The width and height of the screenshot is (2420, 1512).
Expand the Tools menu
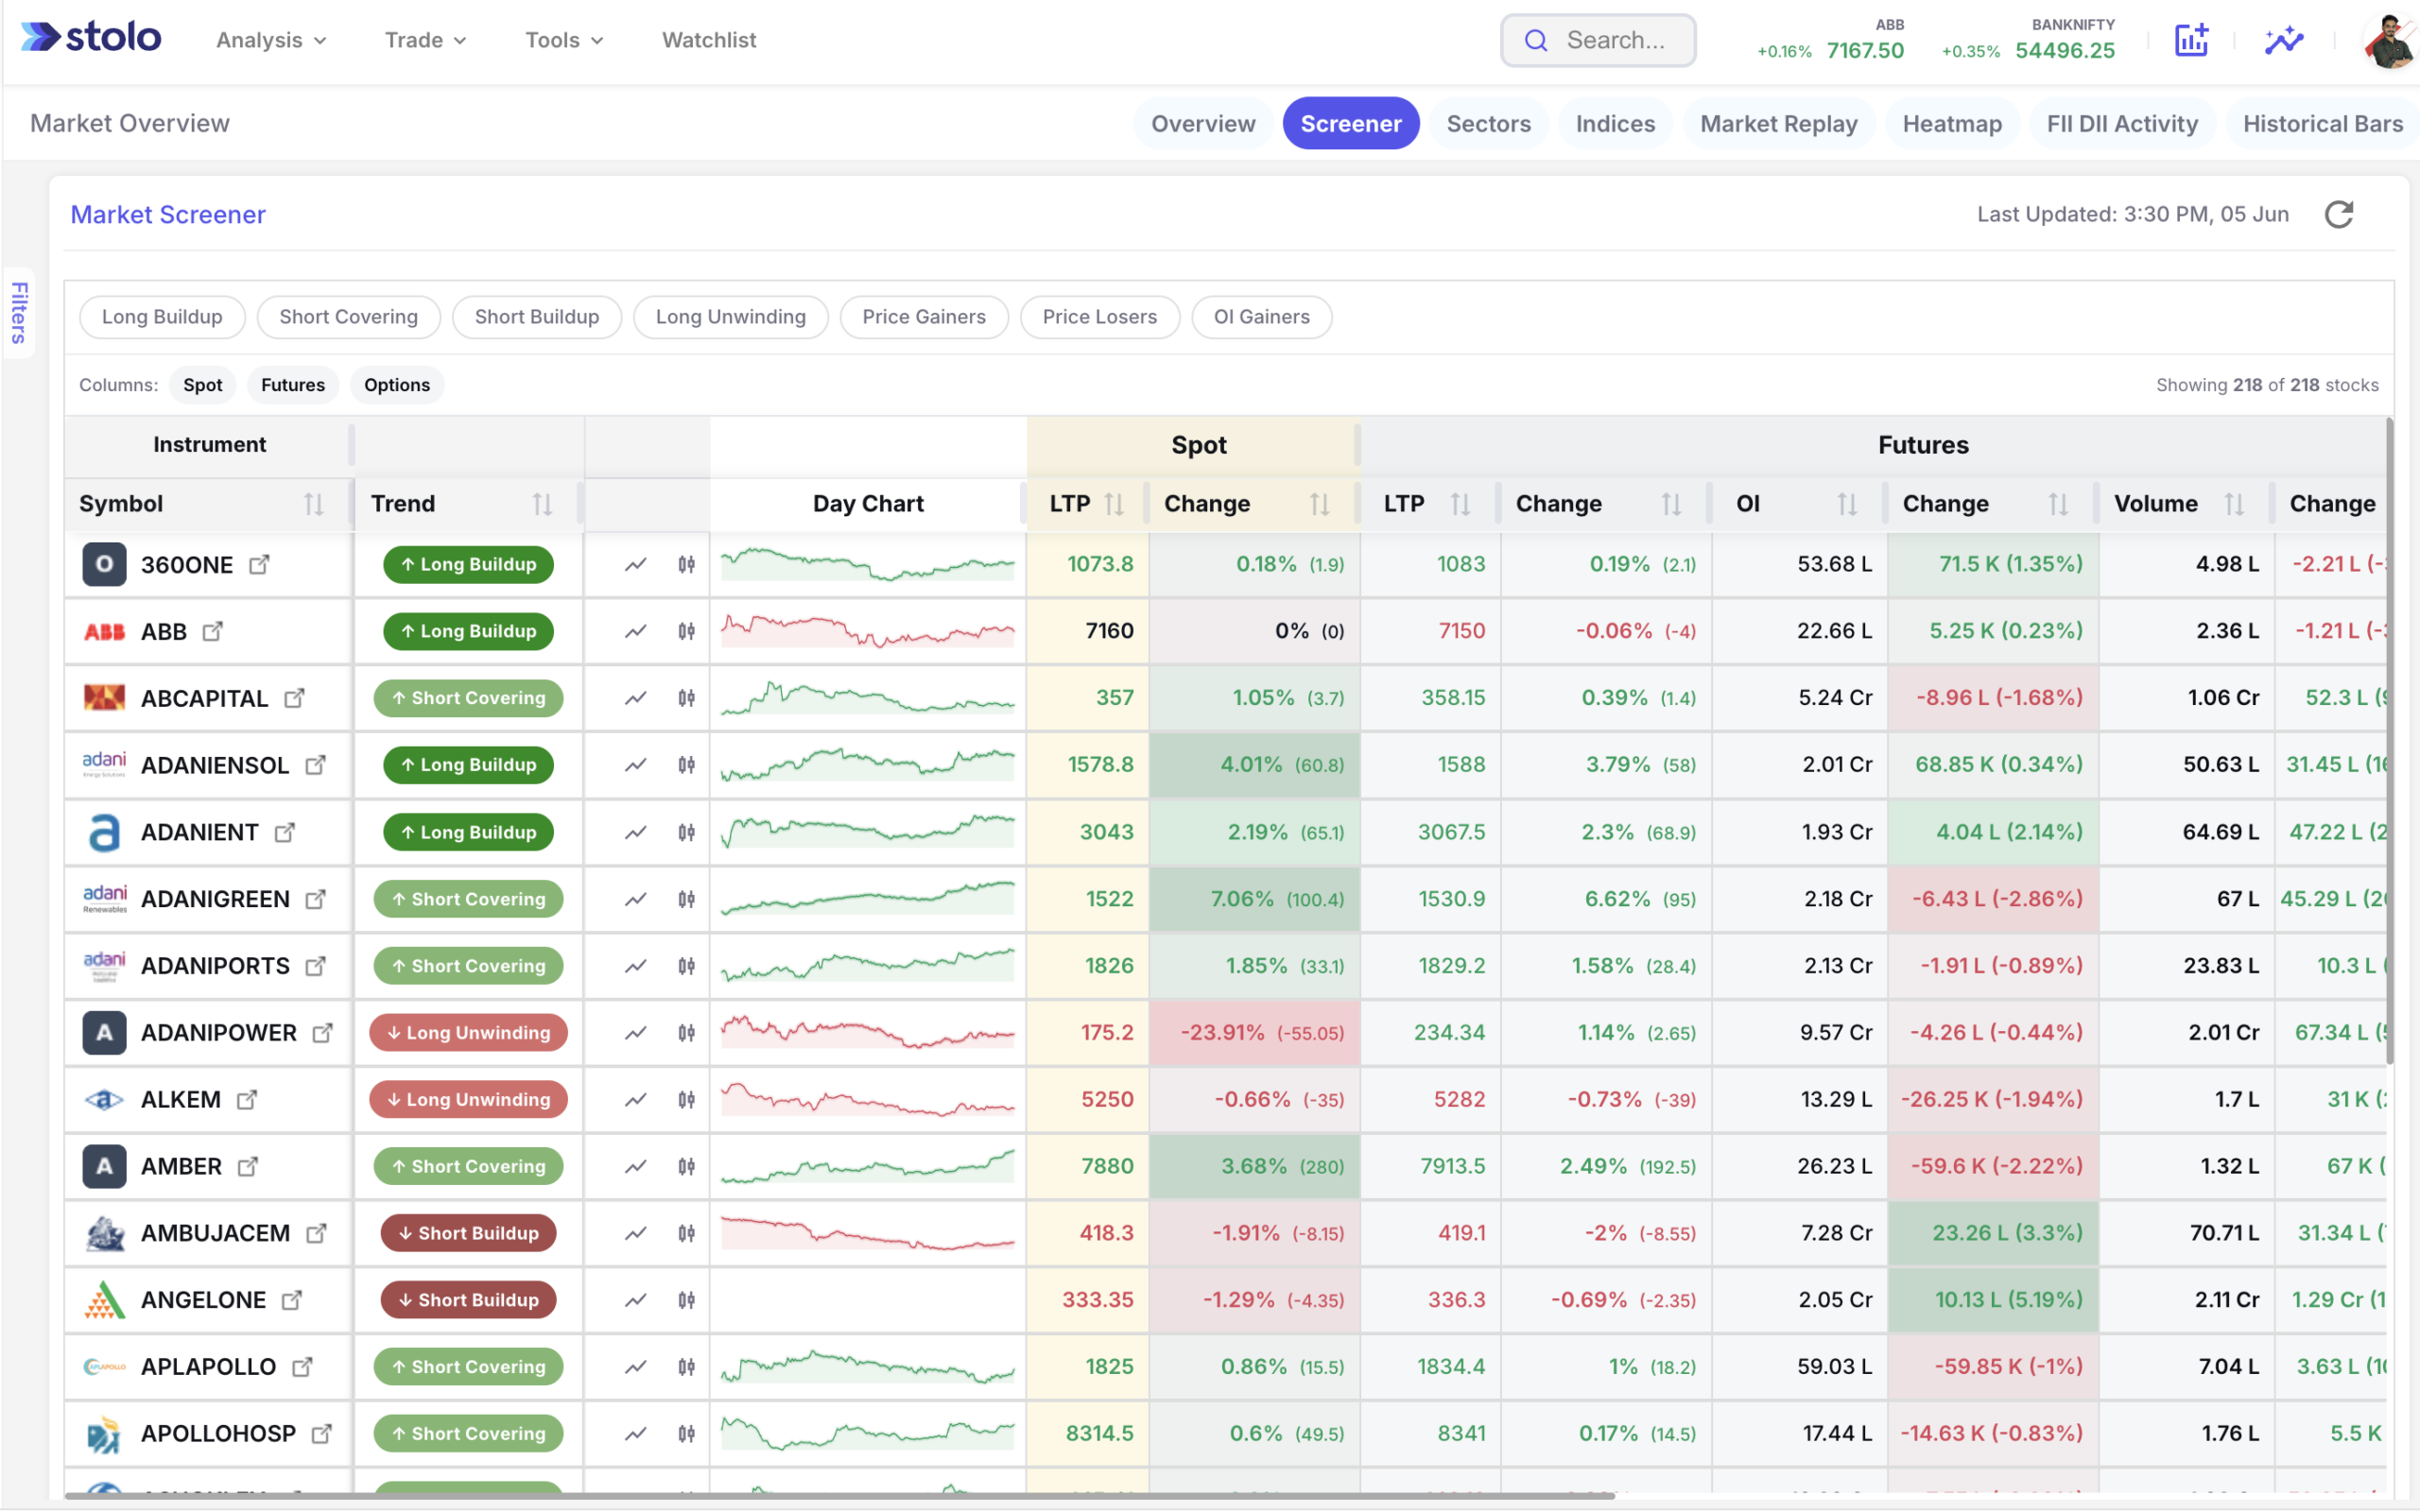tap(564, 40)
